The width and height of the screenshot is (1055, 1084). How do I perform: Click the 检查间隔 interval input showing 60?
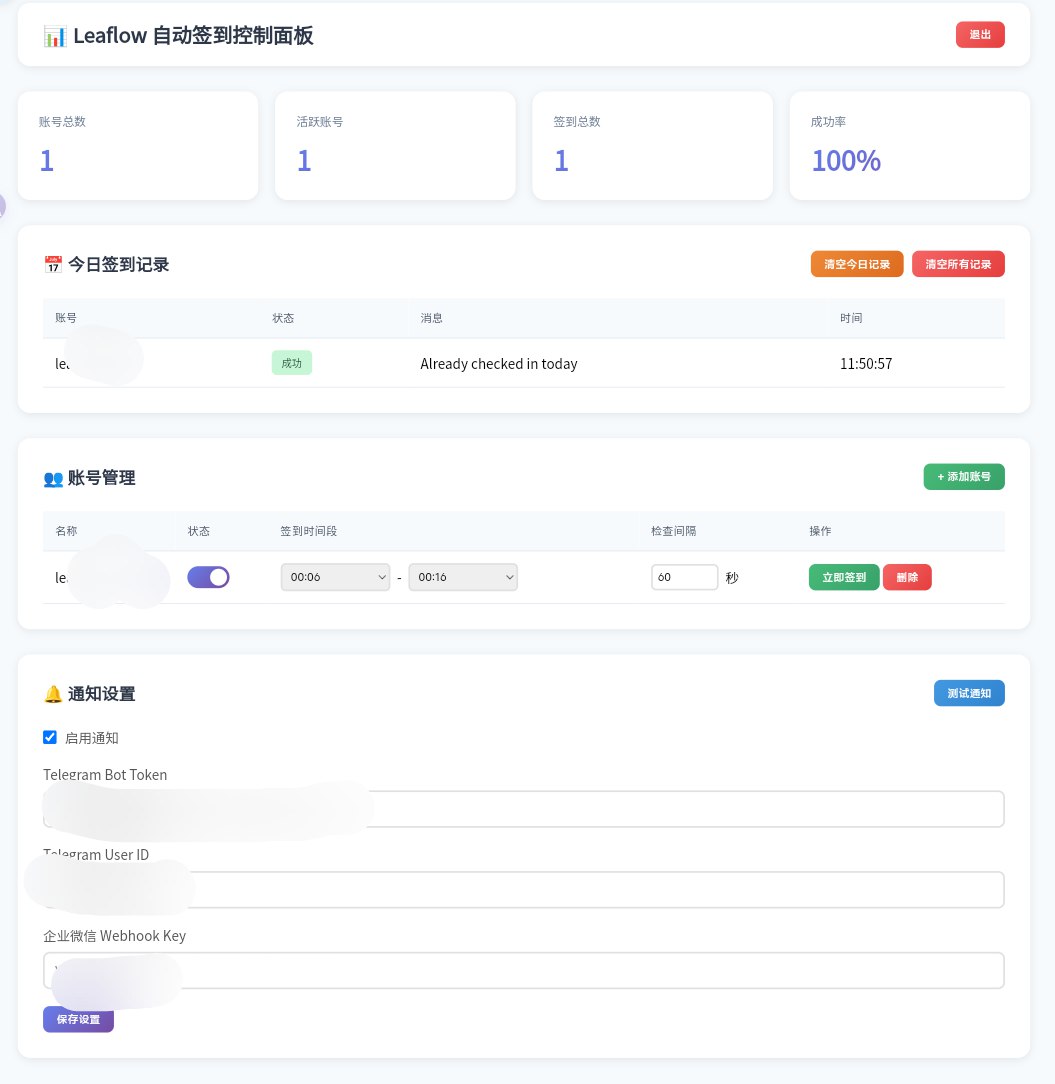[684, 577]
